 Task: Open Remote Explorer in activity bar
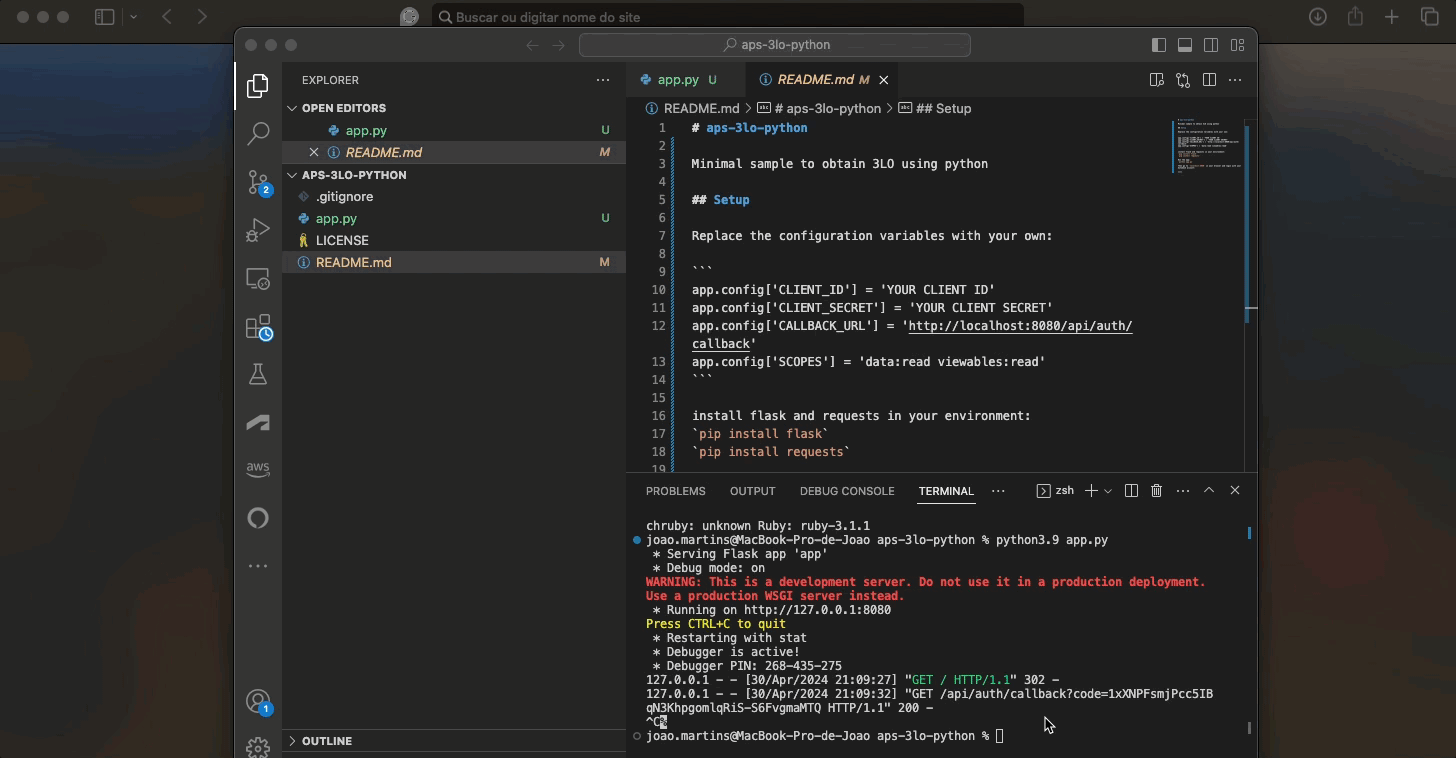(258, 279)
